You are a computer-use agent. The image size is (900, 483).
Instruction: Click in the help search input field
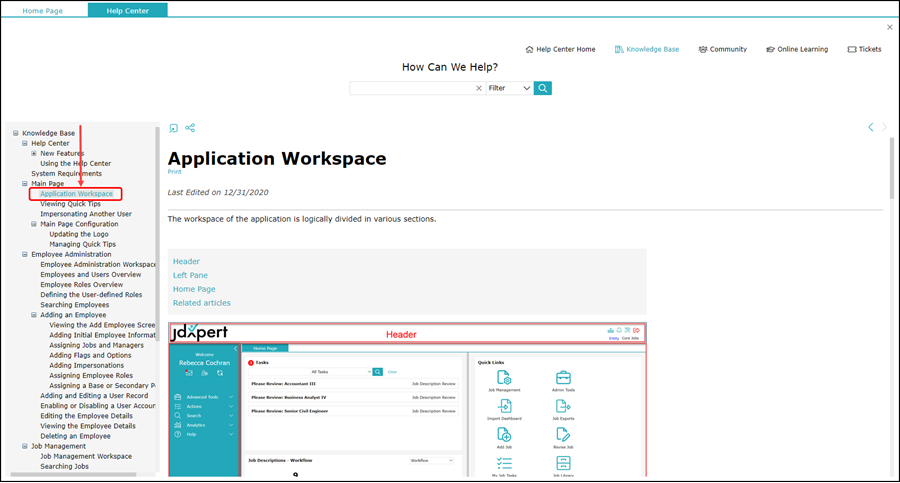pyautogui.click(x=410, y=88)
